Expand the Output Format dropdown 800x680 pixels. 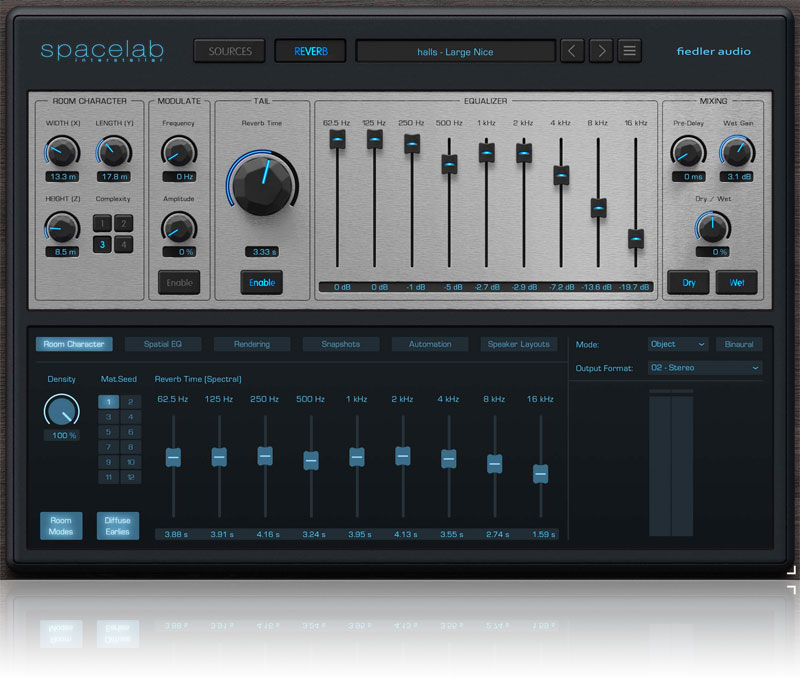coord(705,368)
